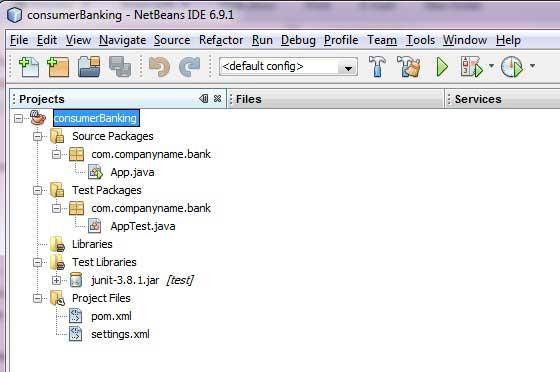This screenshot has height=372, width=560.
Task: Click the Undo arrow icon
Action: pyautogui.click(x=159, y=67)
